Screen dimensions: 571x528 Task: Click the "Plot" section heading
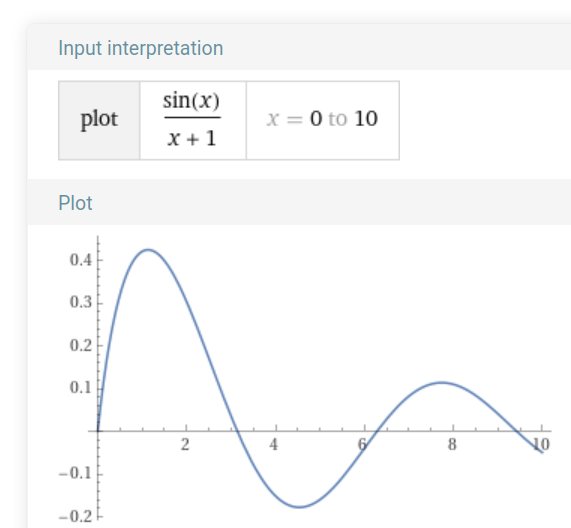click(x=75, y=203)
